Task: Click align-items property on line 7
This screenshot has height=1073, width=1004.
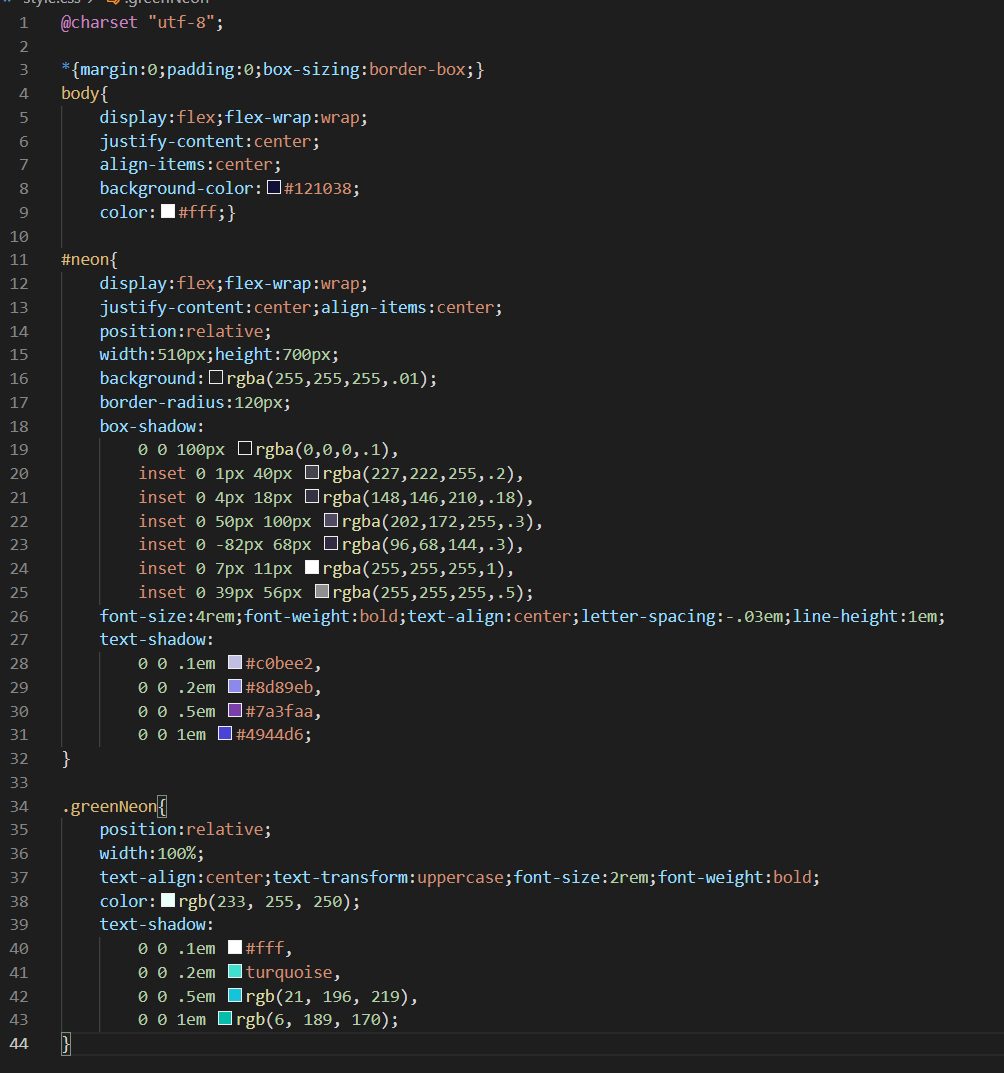Action: click(153, 164)
